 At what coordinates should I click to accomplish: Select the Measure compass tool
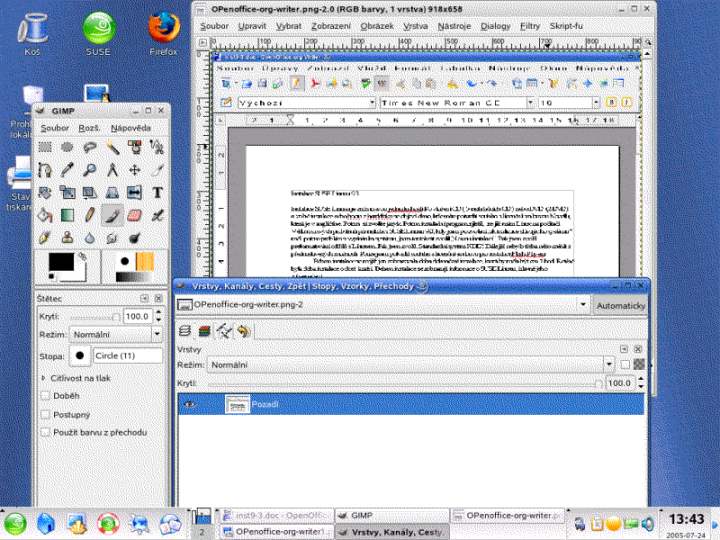tap(112, 170)
